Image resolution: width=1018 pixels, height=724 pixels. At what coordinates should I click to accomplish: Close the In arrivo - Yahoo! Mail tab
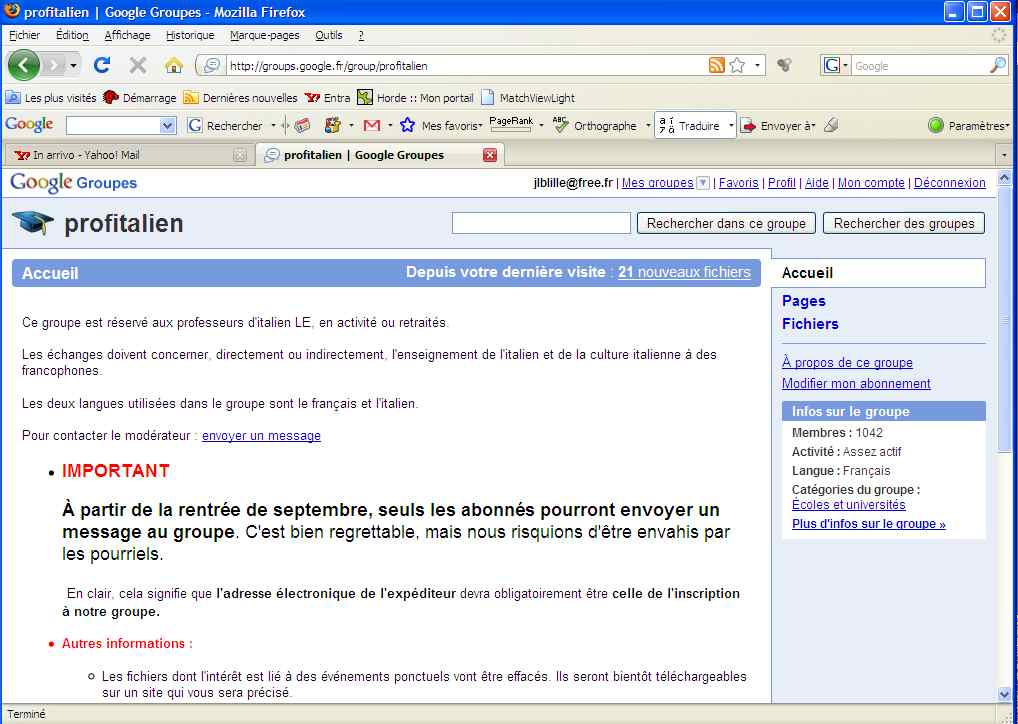240,155
